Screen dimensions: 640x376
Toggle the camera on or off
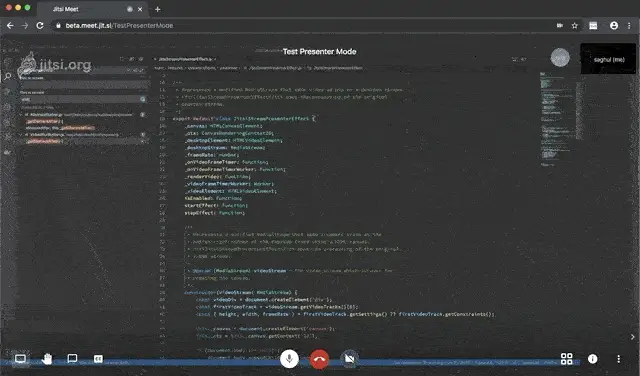[x=349, y=359]
